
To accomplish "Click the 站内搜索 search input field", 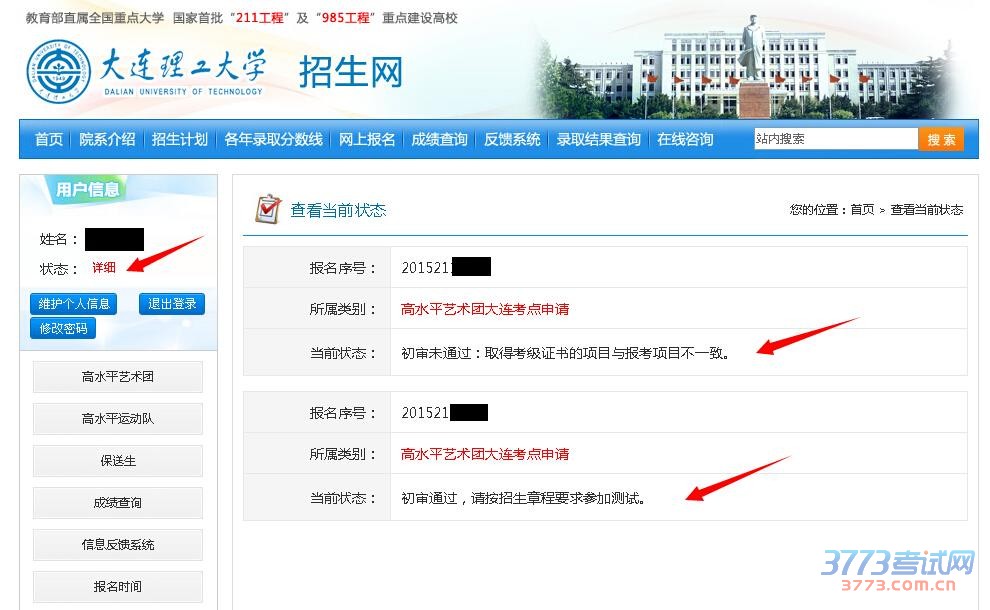I will (x=835, y=140).
